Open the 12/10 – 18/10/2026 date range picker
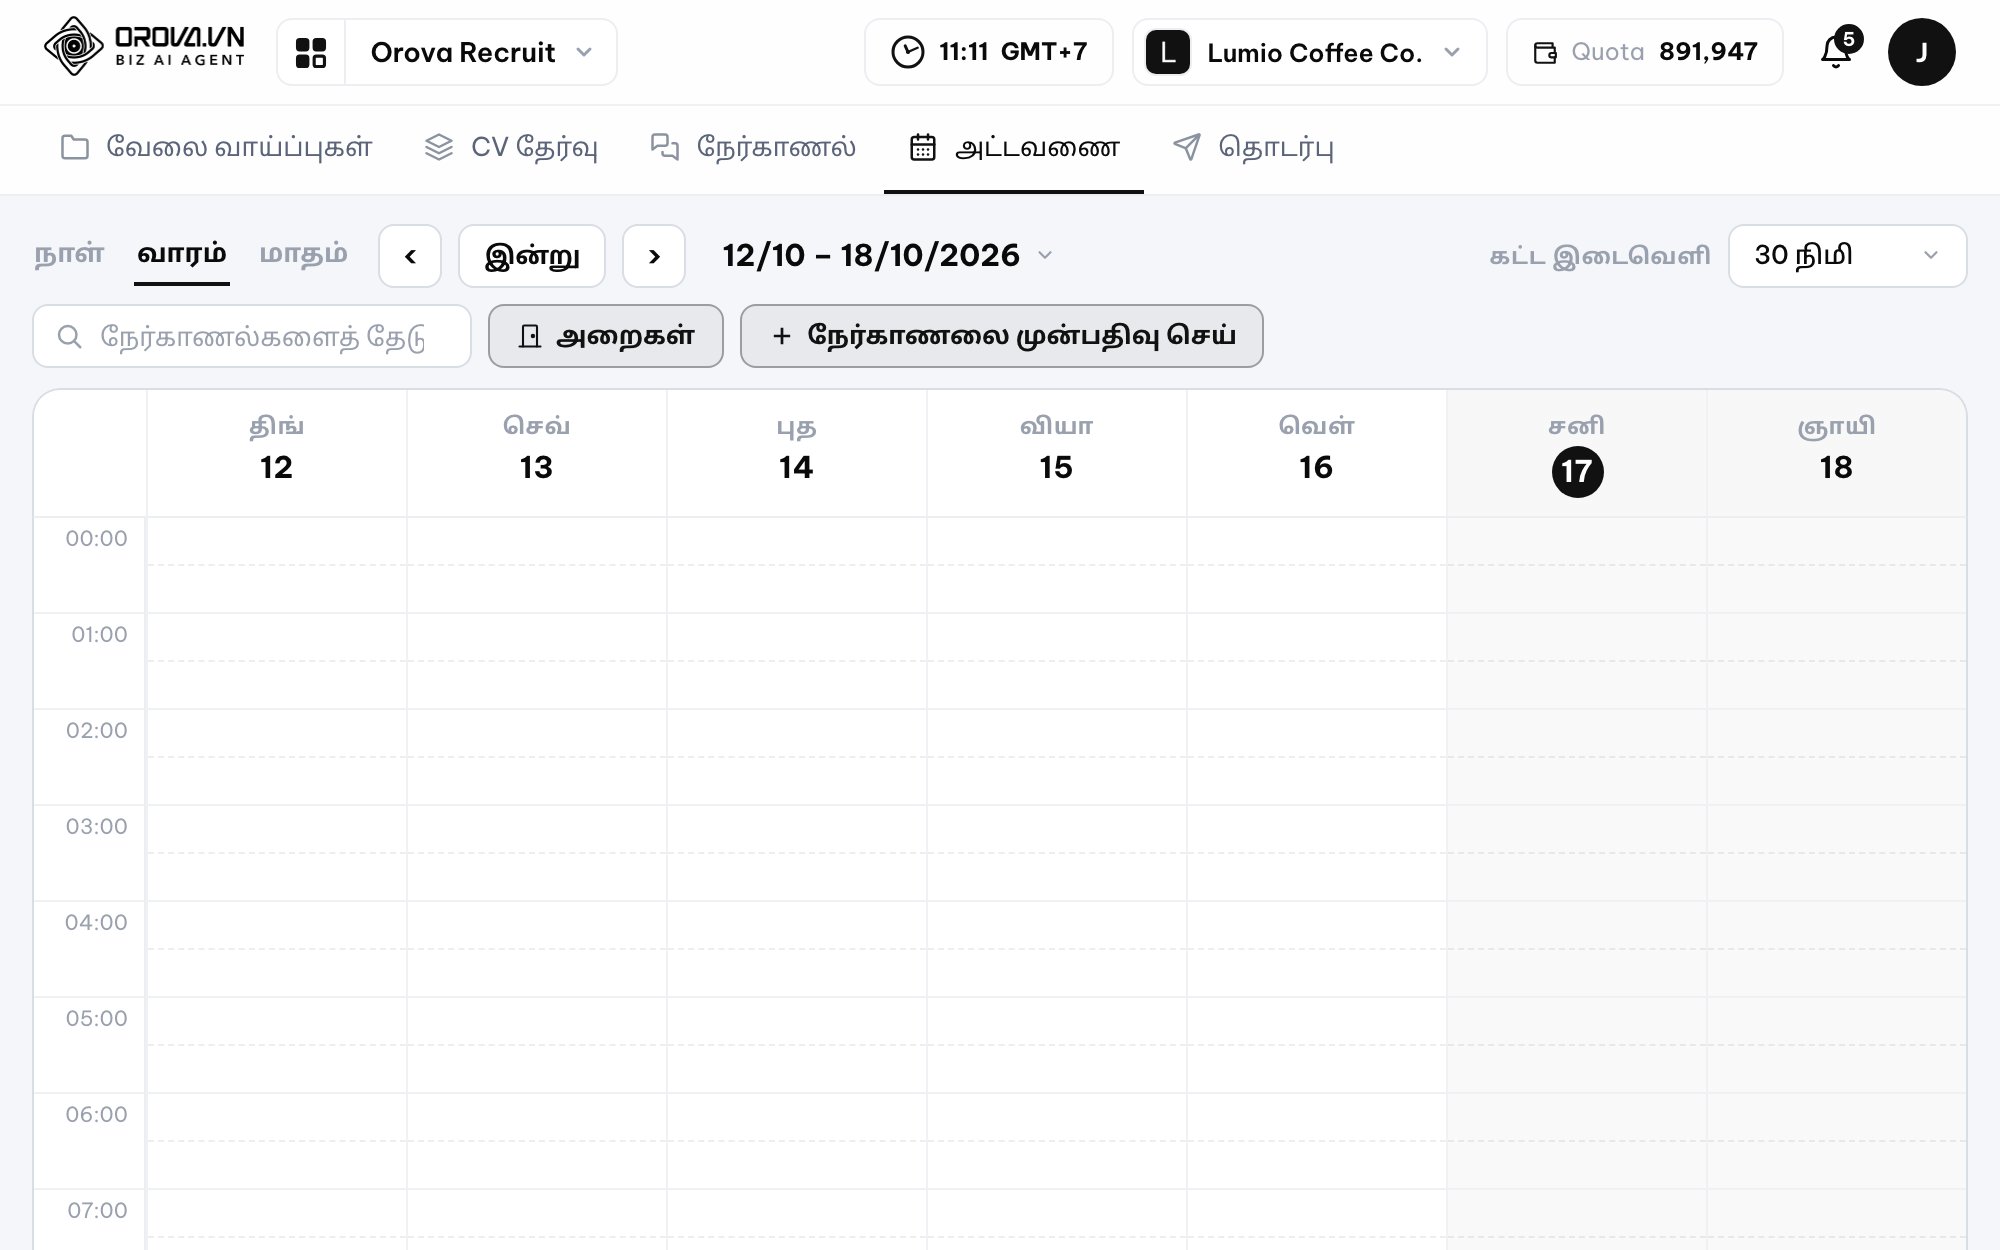 887,256
